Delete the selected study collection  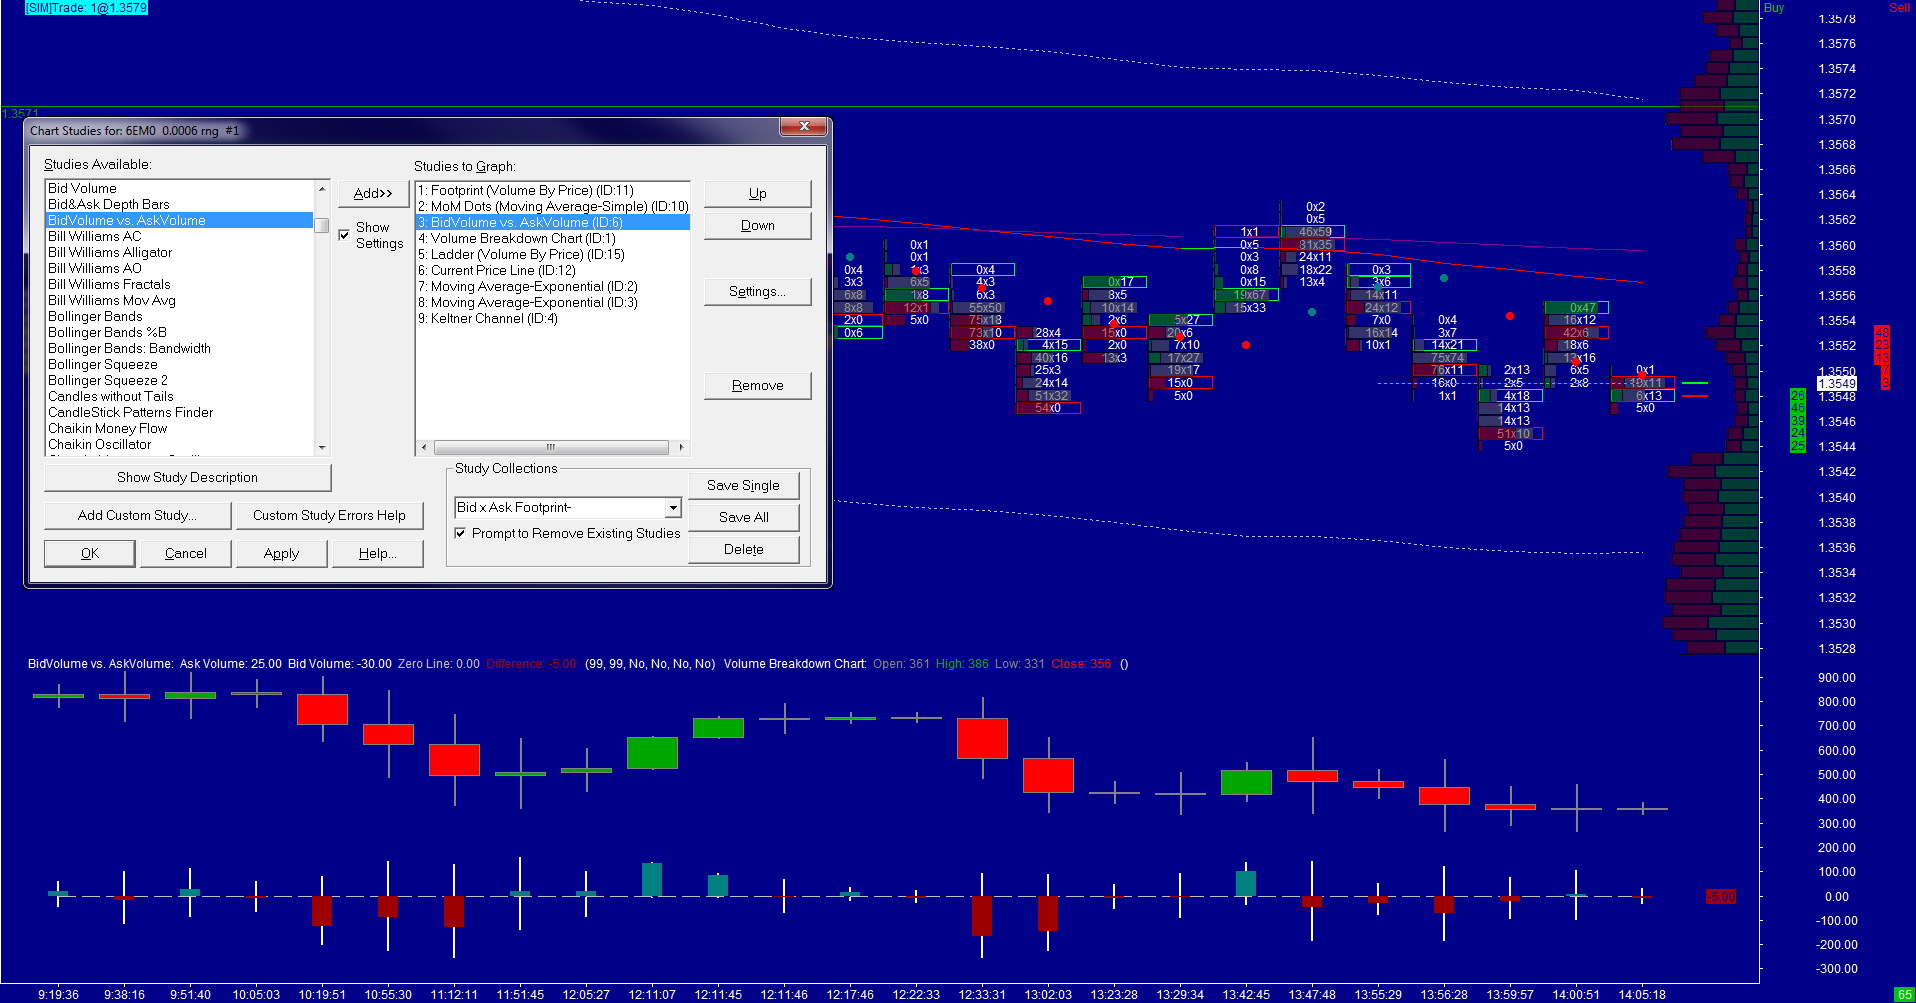(744, 549)
